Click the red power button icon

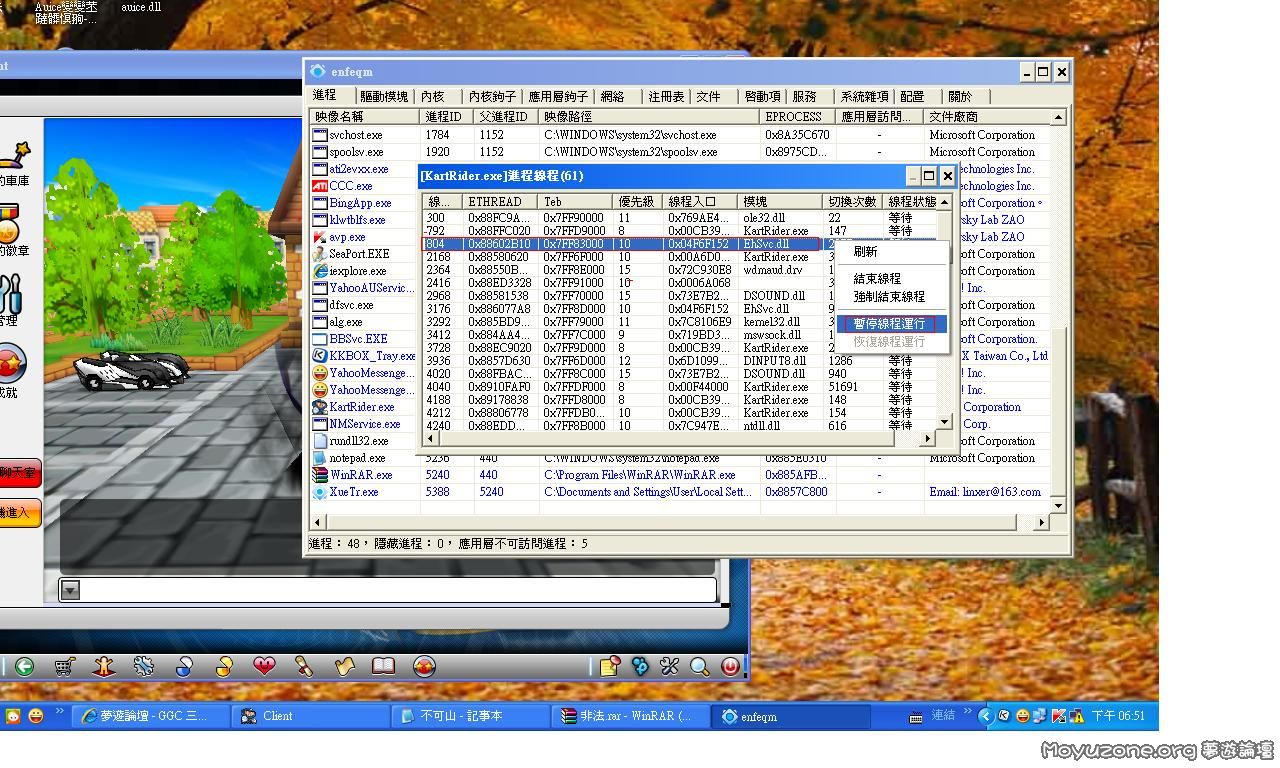[730, 666]
